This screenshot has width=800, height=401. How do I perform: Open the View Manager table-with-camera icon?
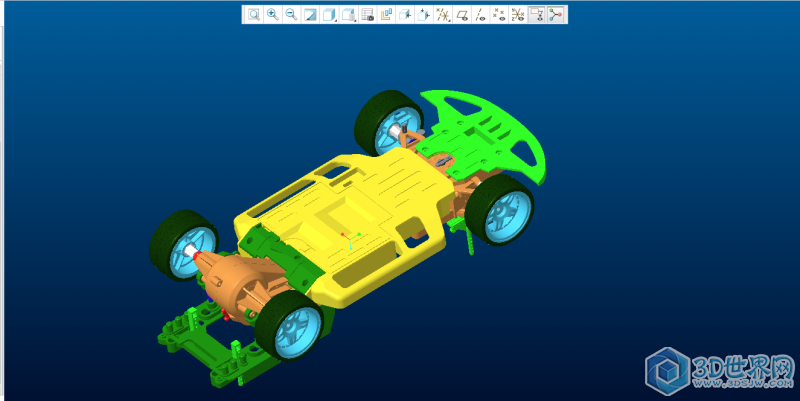click(367, 14)
